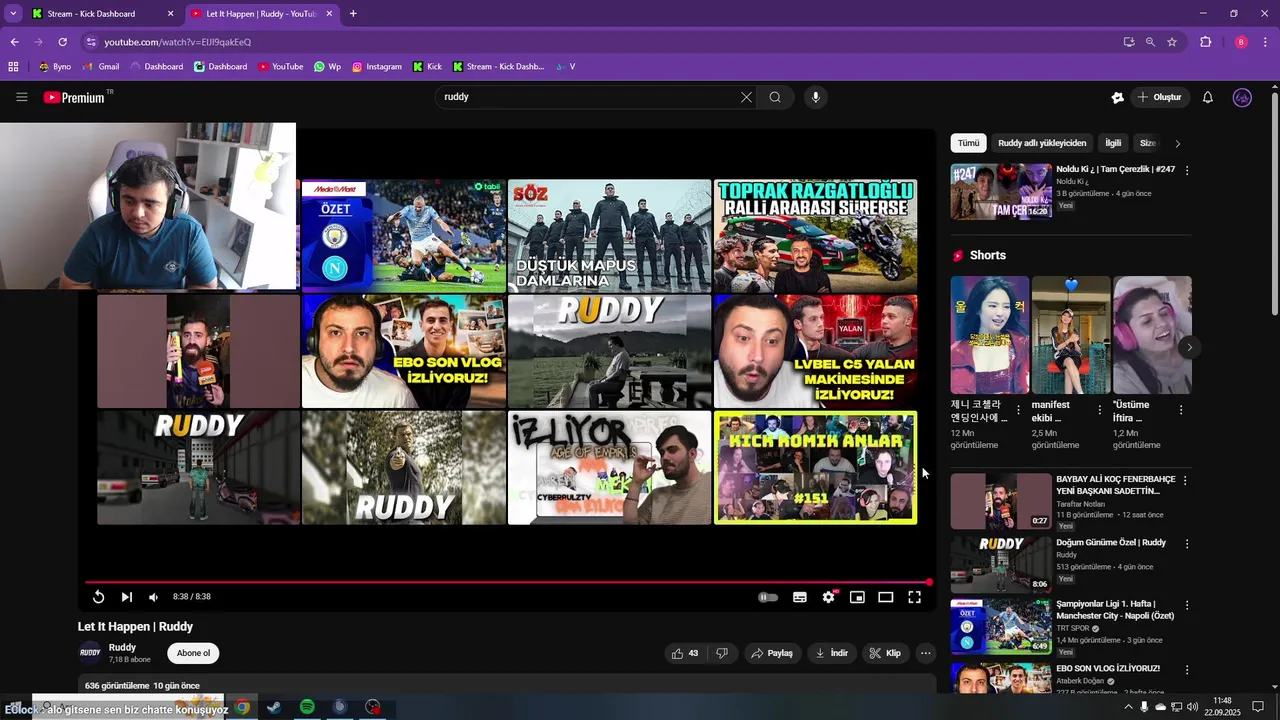Open options for Doğum Günüme Özel video
This screenshot has width=1280, height=720.
point(1187,544)
